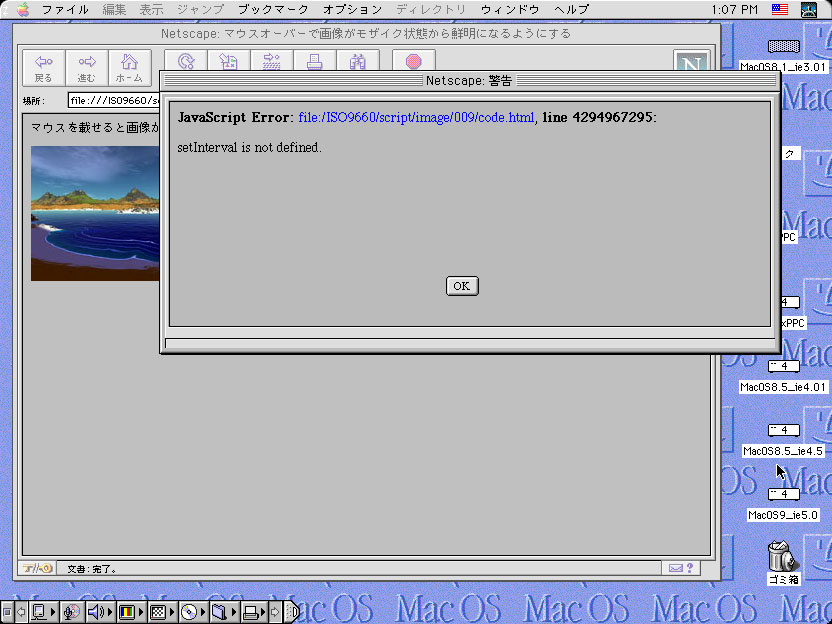The height and width of the screenshot is (624, 832).
Task: Open the Apple menu
Action: (x=22, y=9)
